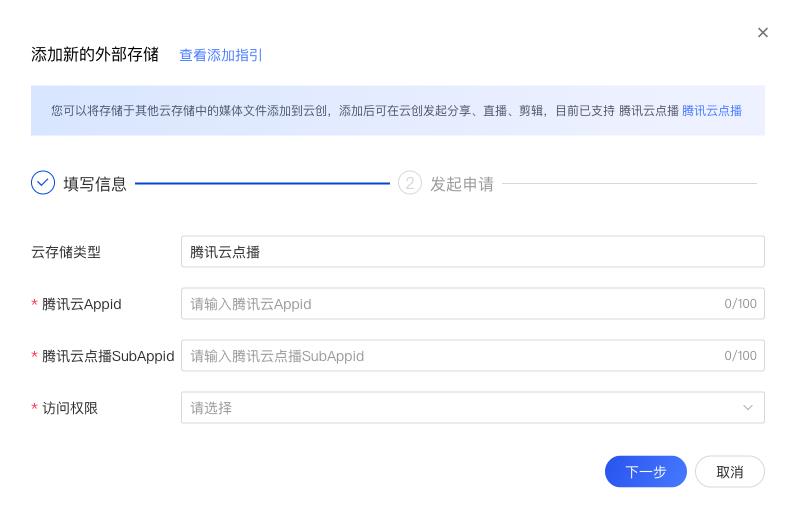Click the chevron arrow in 访问权限 selector
This screenshot has width=795, height=516.
point(747,408)
